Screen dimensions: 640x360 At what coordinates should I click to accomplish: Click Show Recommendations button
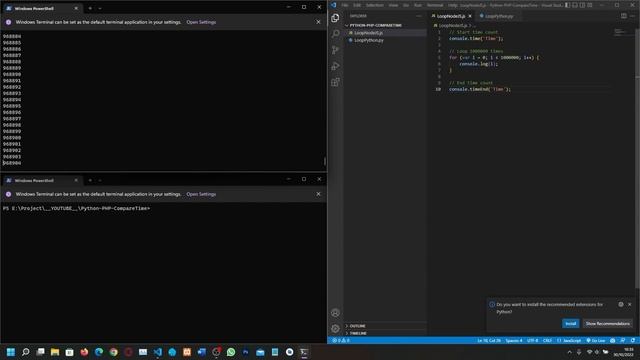[x=607, y=324]
